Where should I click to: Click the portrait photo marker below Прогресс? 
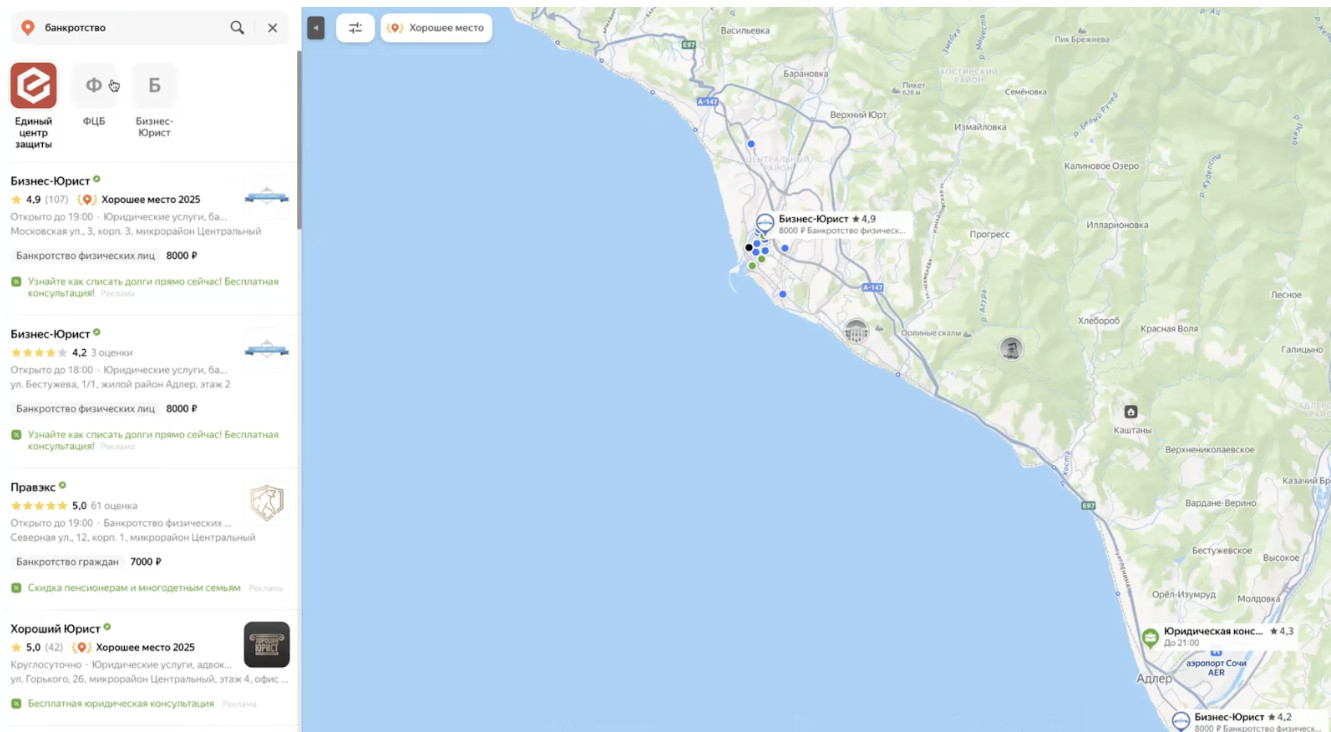coord(1012,348)
